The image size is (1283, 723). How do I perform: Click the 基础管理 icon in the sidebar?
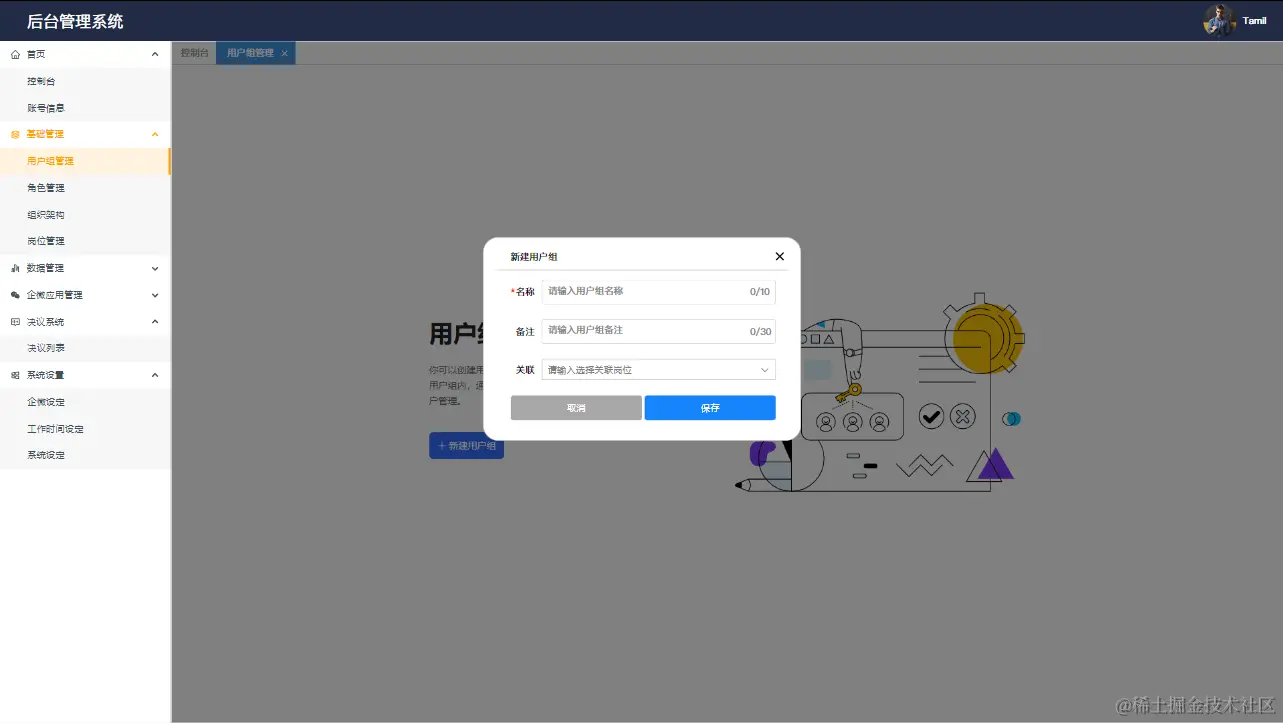[x=15, y=134]
